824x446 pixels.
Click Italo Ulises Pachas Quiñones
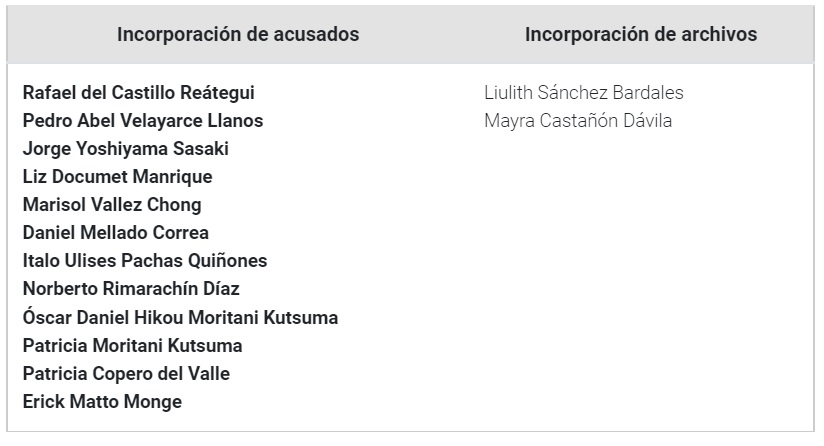pyautogui.click(x=144, y=261)
